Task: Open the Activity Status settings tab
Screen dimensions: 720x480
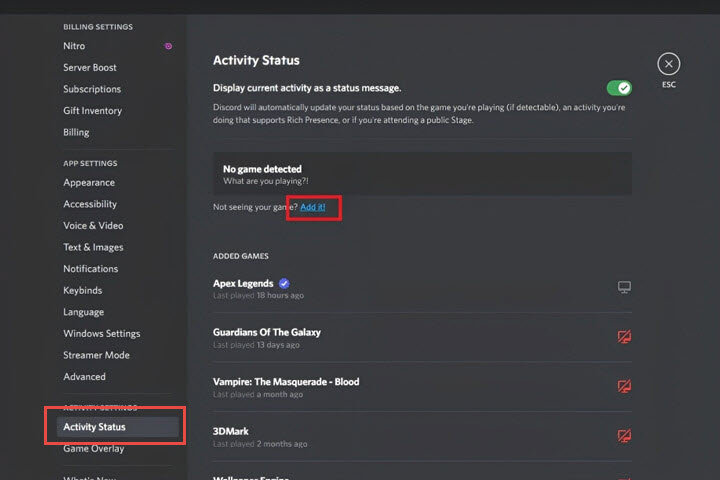Action: tap(95, 427)
